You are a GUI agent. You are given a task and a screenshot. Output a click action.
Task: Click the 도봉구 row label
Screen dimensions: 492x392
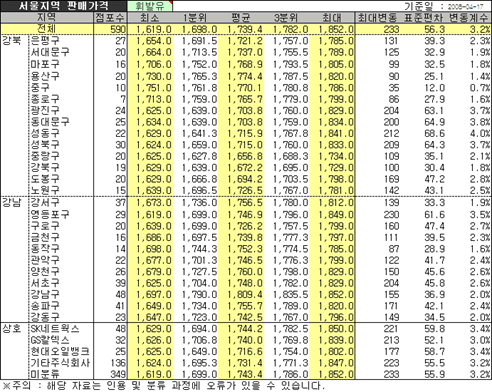[45, 179]
